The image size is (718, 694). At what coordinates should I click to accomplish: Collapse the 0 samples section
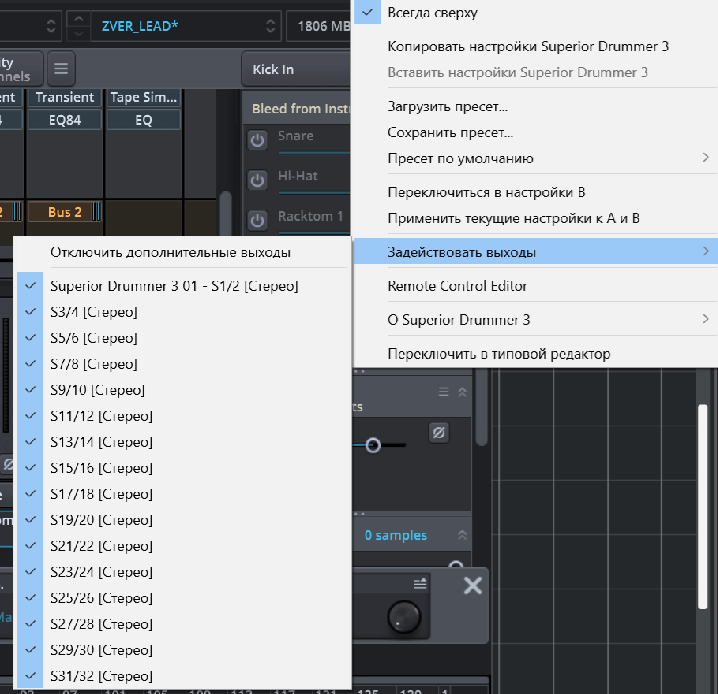[462, 535]
